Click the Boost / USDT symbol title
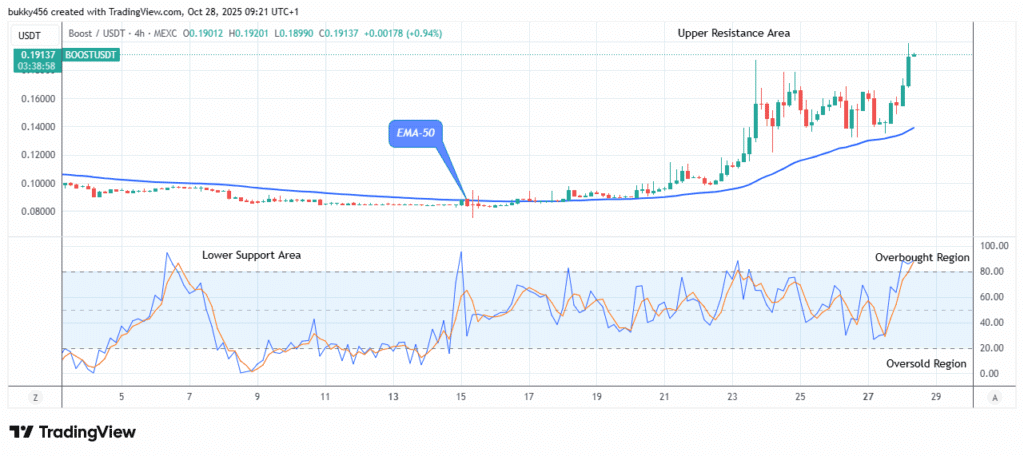Image resolution: width=1024 pixels, height=456 pixels. coord(96,32)
